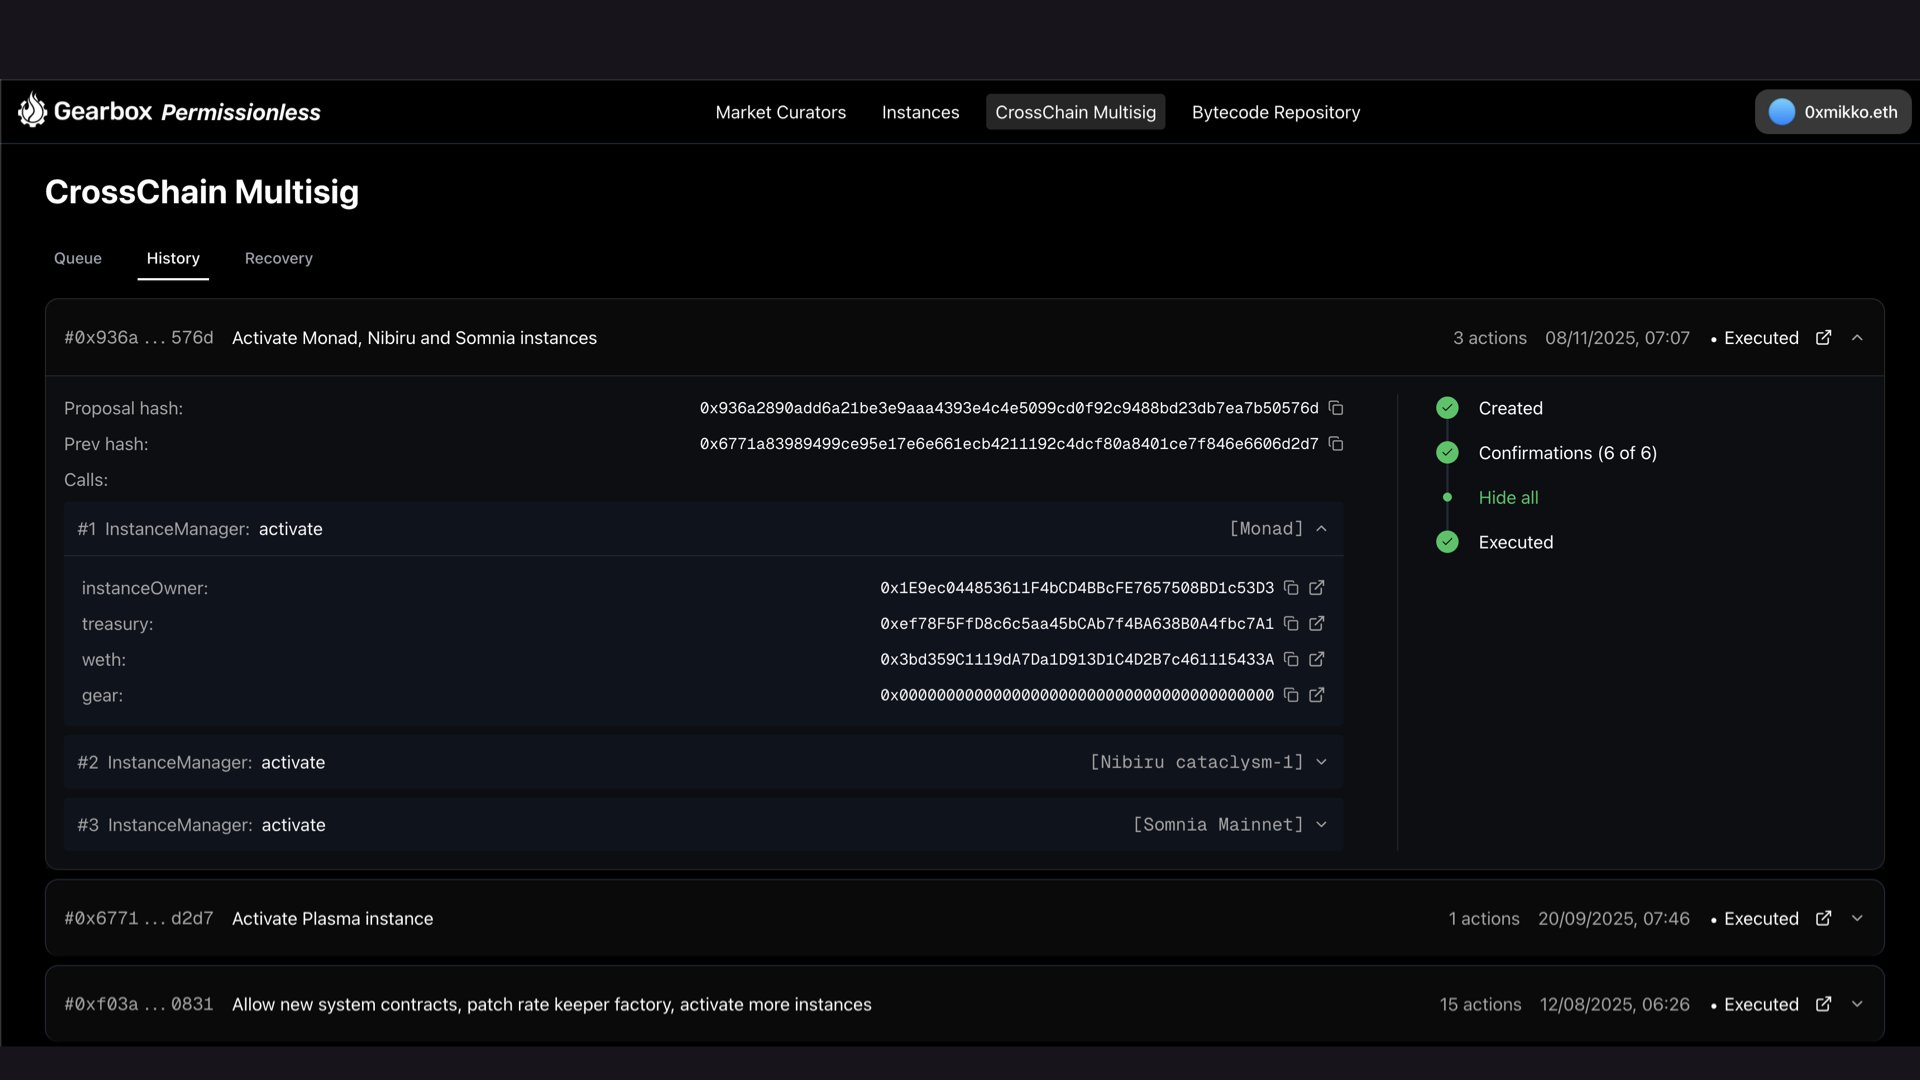Navigate to Market Curators

780,112
